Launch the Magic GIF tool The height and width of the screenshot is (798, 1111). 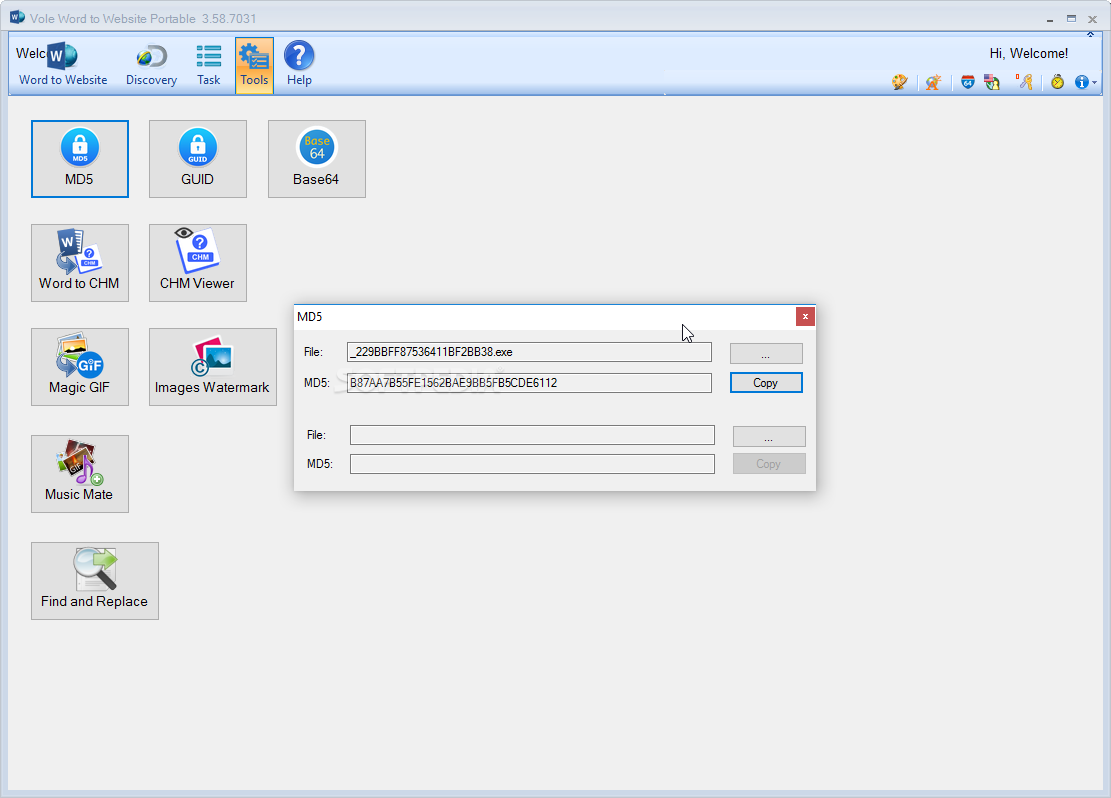[79, 367]
